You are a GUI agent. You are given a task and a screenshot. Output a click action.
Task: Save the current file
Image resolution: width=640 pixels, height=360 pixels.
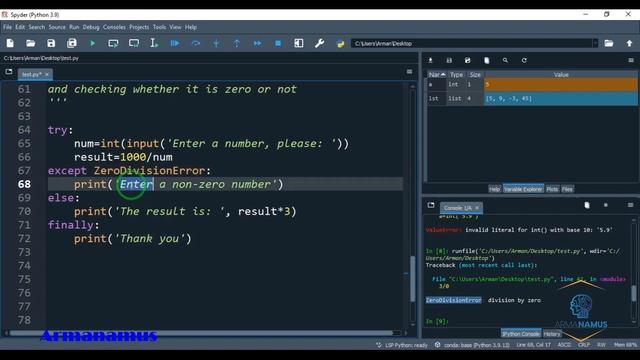coord(51,43)
